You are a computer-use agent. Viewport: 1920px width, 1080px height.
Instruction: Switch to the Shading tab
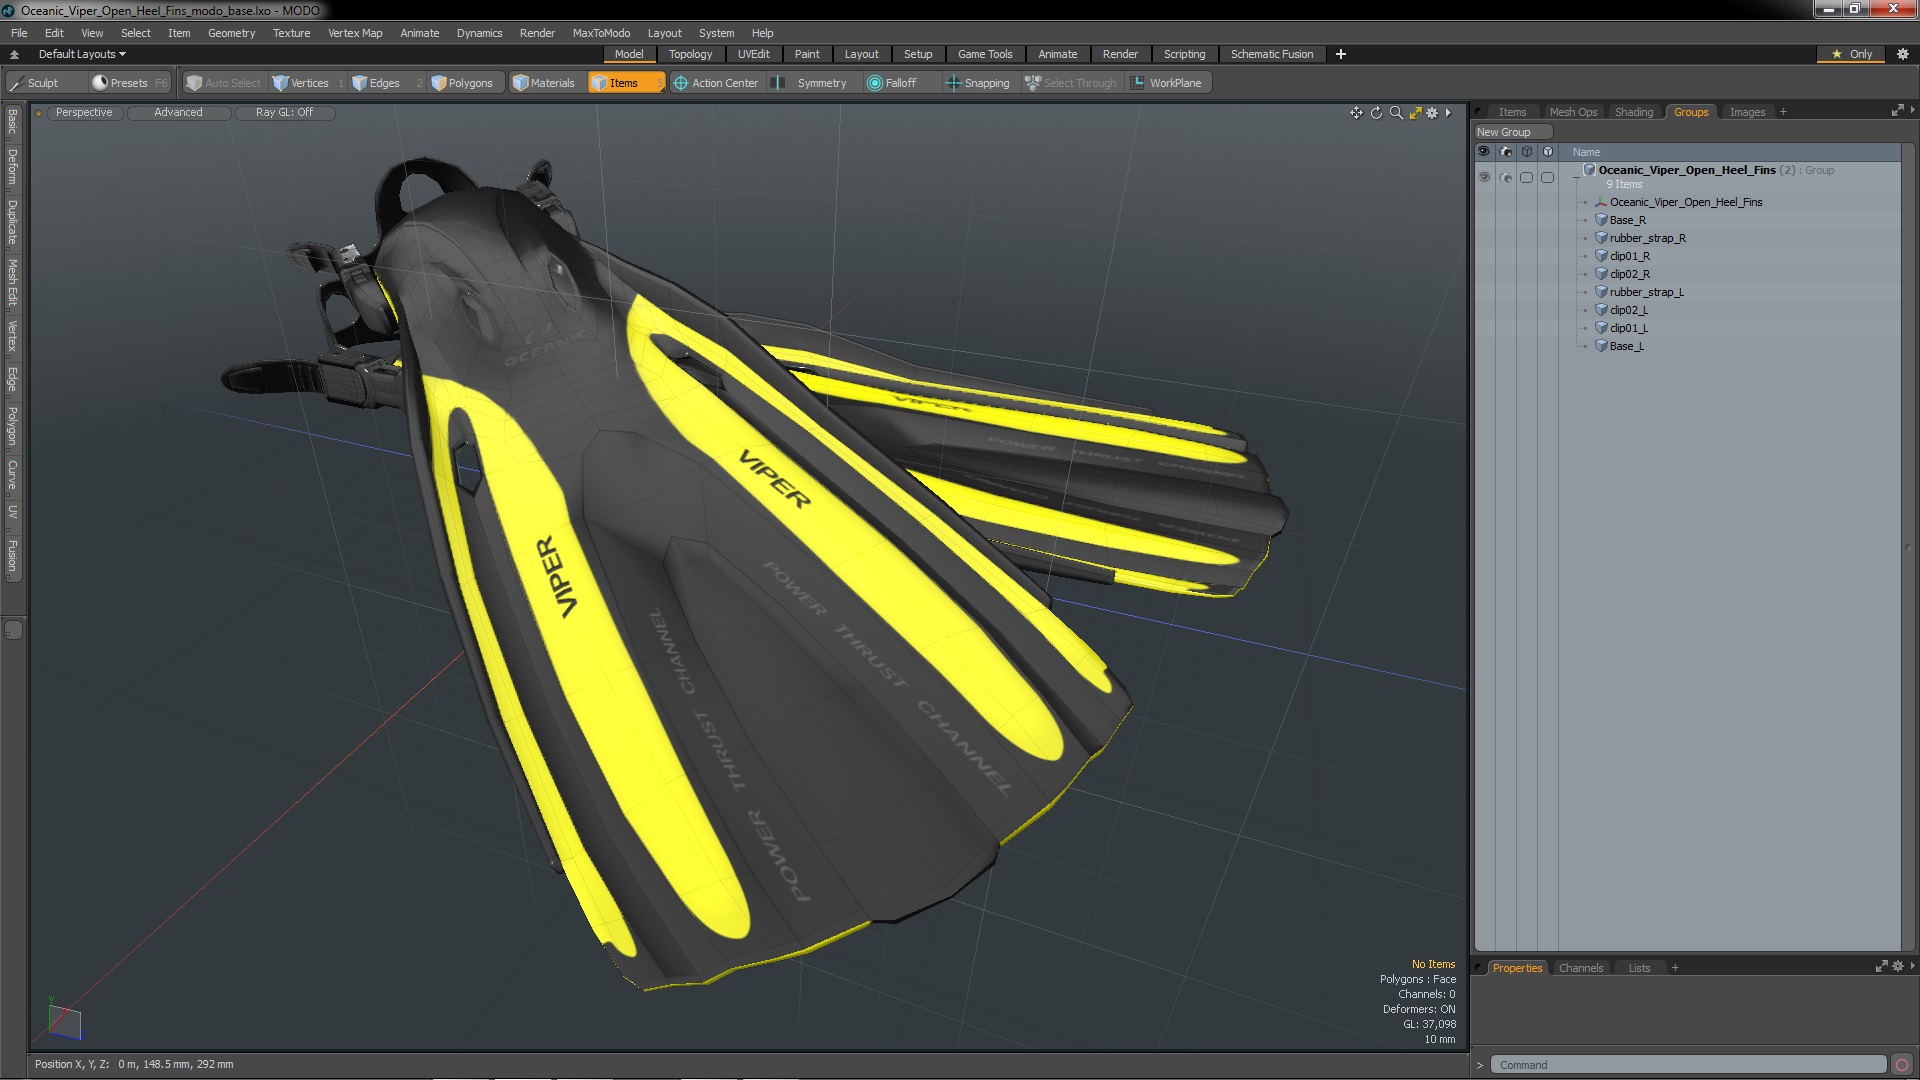click(1634, 112)
